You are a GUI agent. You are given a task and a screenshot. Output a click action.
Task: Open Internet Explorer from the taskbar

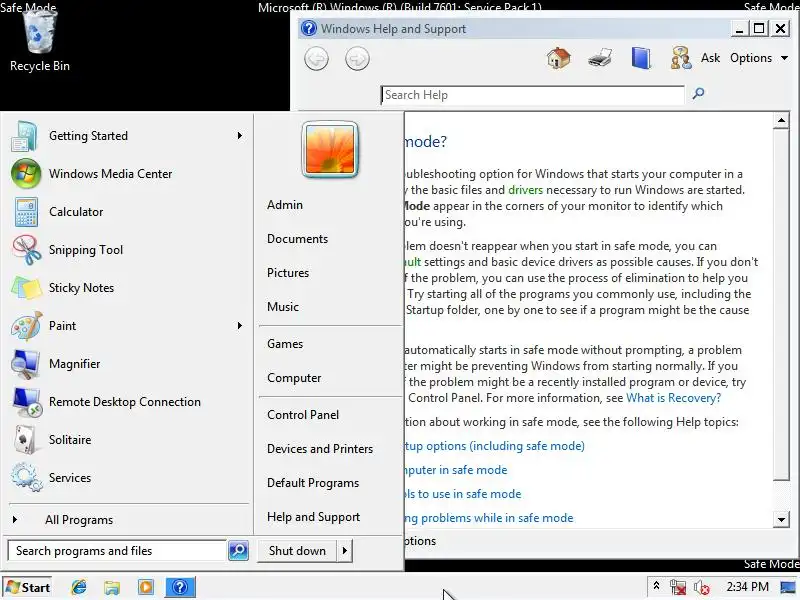click(x=79, y=587)
